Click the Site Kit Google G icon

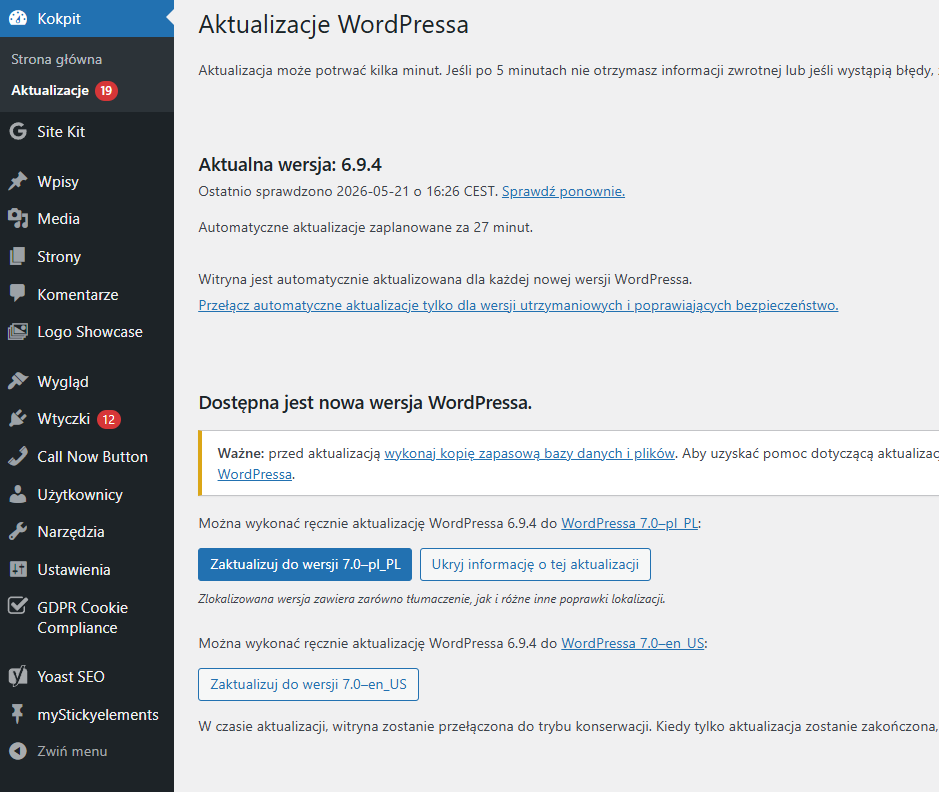coord(18,131)
